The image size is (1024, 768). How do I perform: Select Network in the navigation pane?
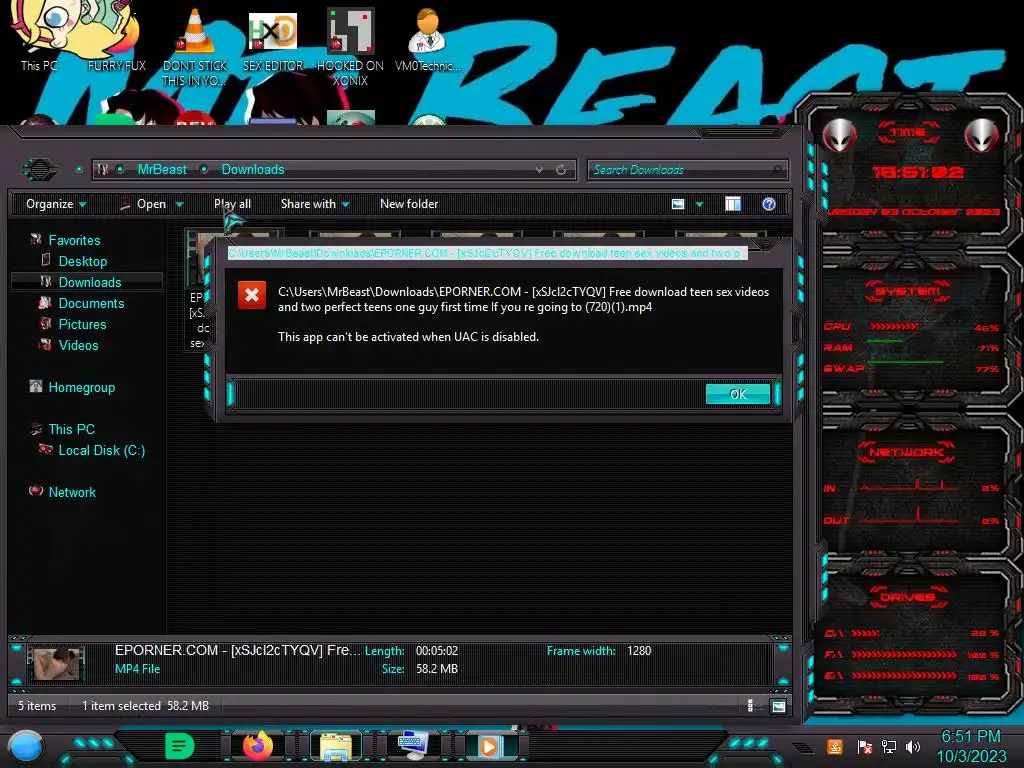pos(72,492)
